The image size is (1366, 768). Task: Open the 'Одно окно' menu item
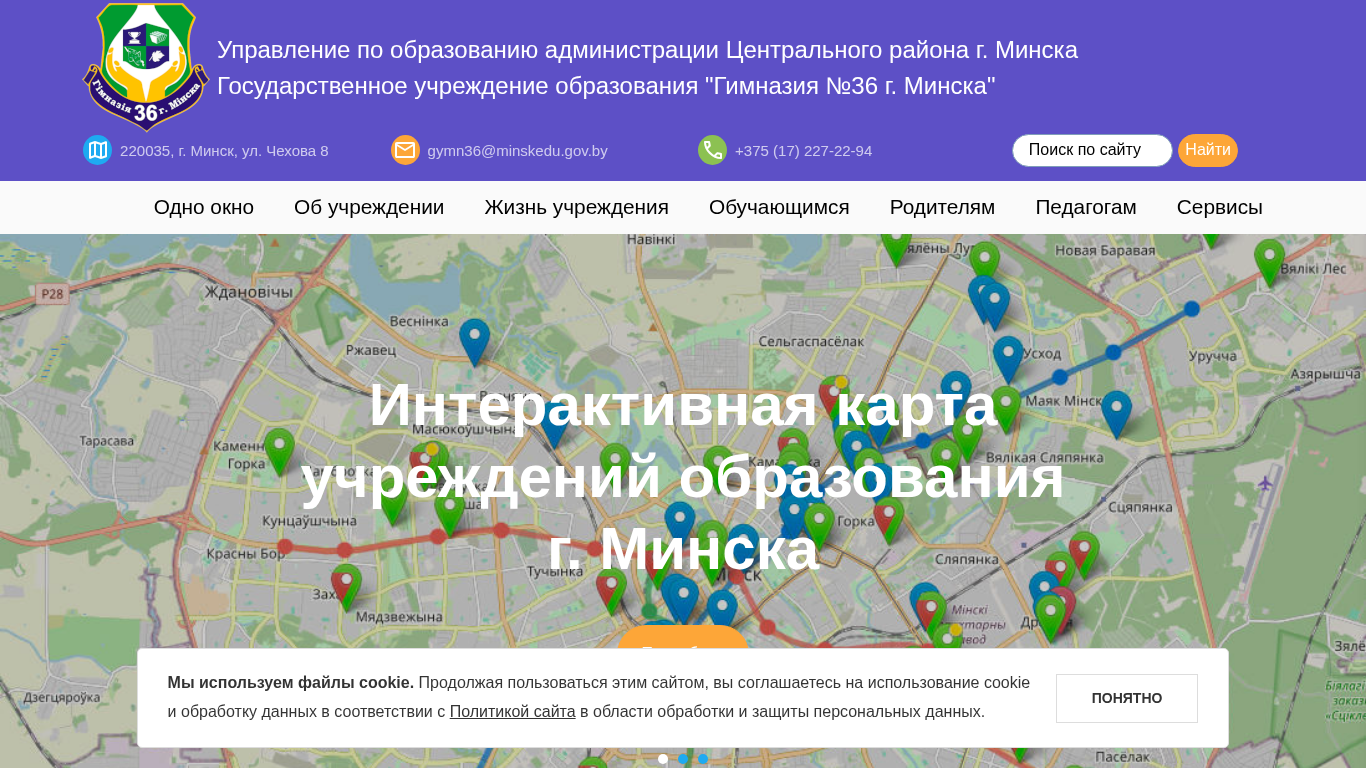(203, 207)
